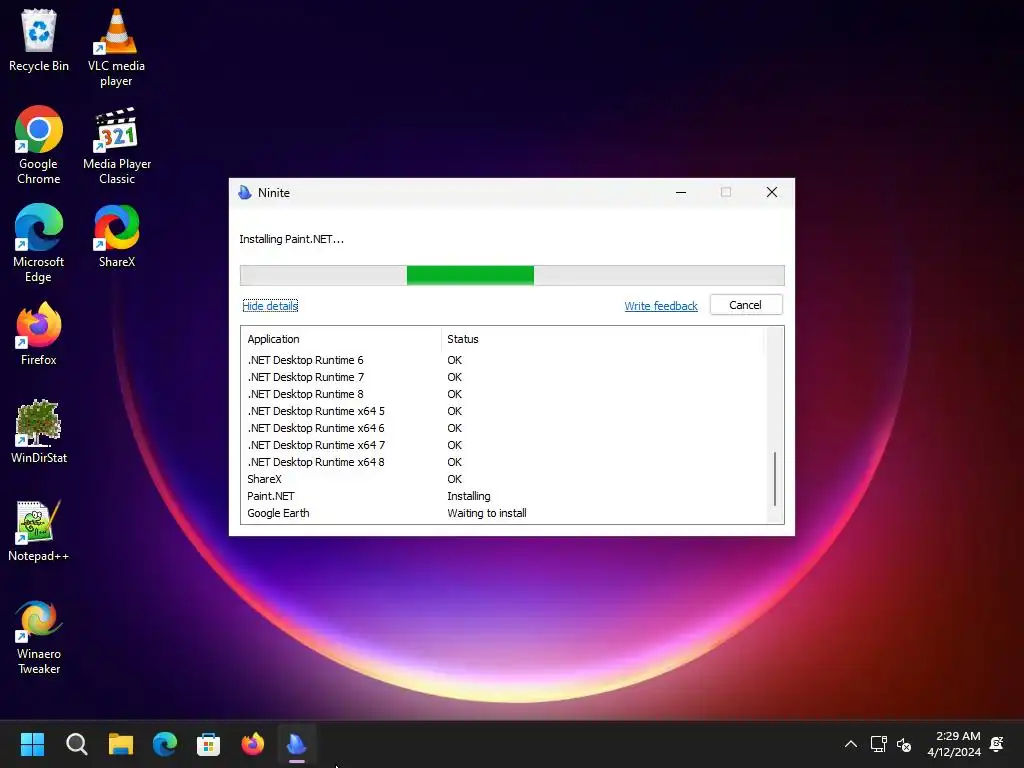
Task: Click the green installation progress bar
Action: click(470, 276)
